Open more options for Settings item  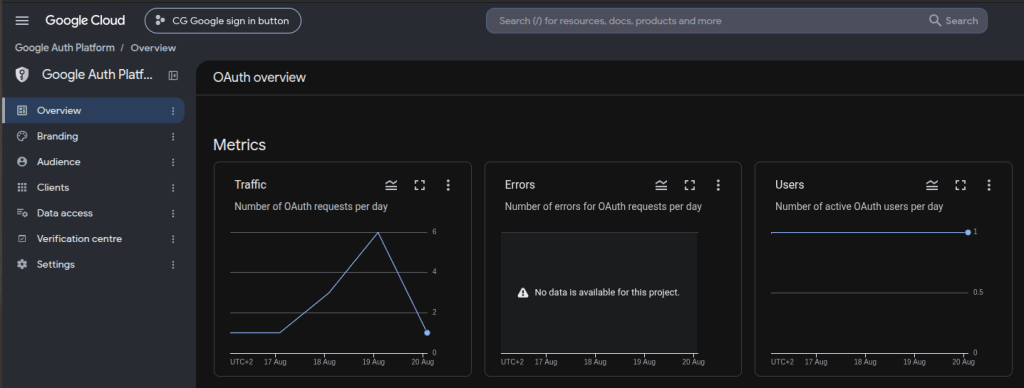tap(173, 265)
